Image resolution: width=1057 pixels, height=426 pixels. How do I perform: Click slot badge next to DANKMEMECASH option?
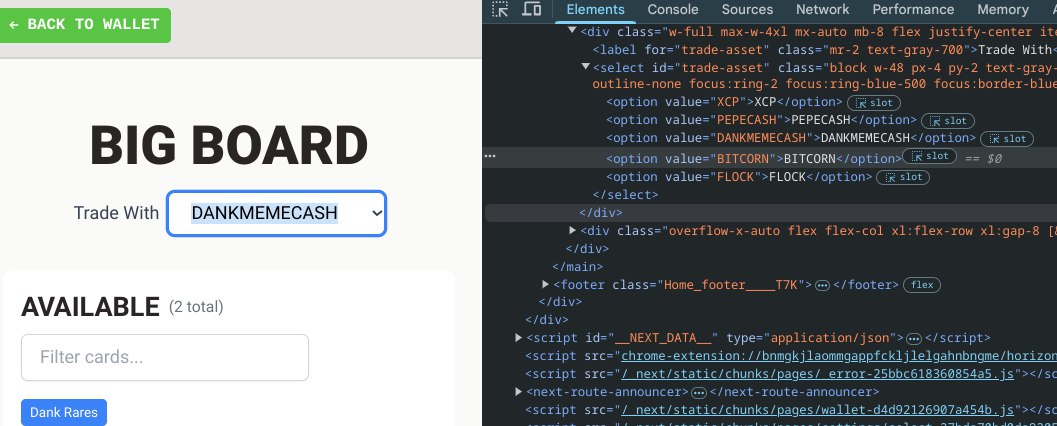point(1007,139)
